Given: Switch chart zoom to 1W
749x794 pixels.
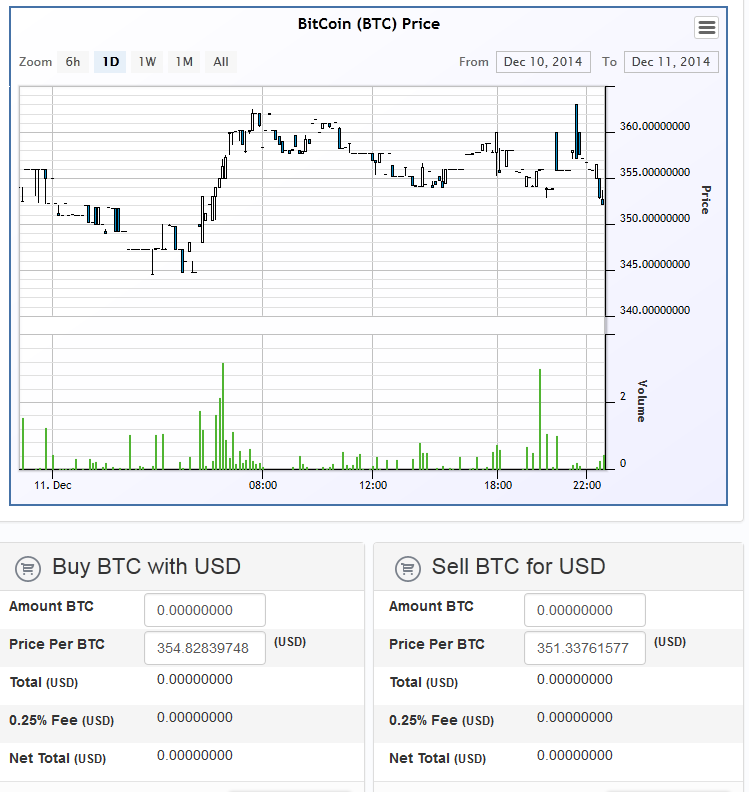Looking at the screenshot, I should point(147,62).
